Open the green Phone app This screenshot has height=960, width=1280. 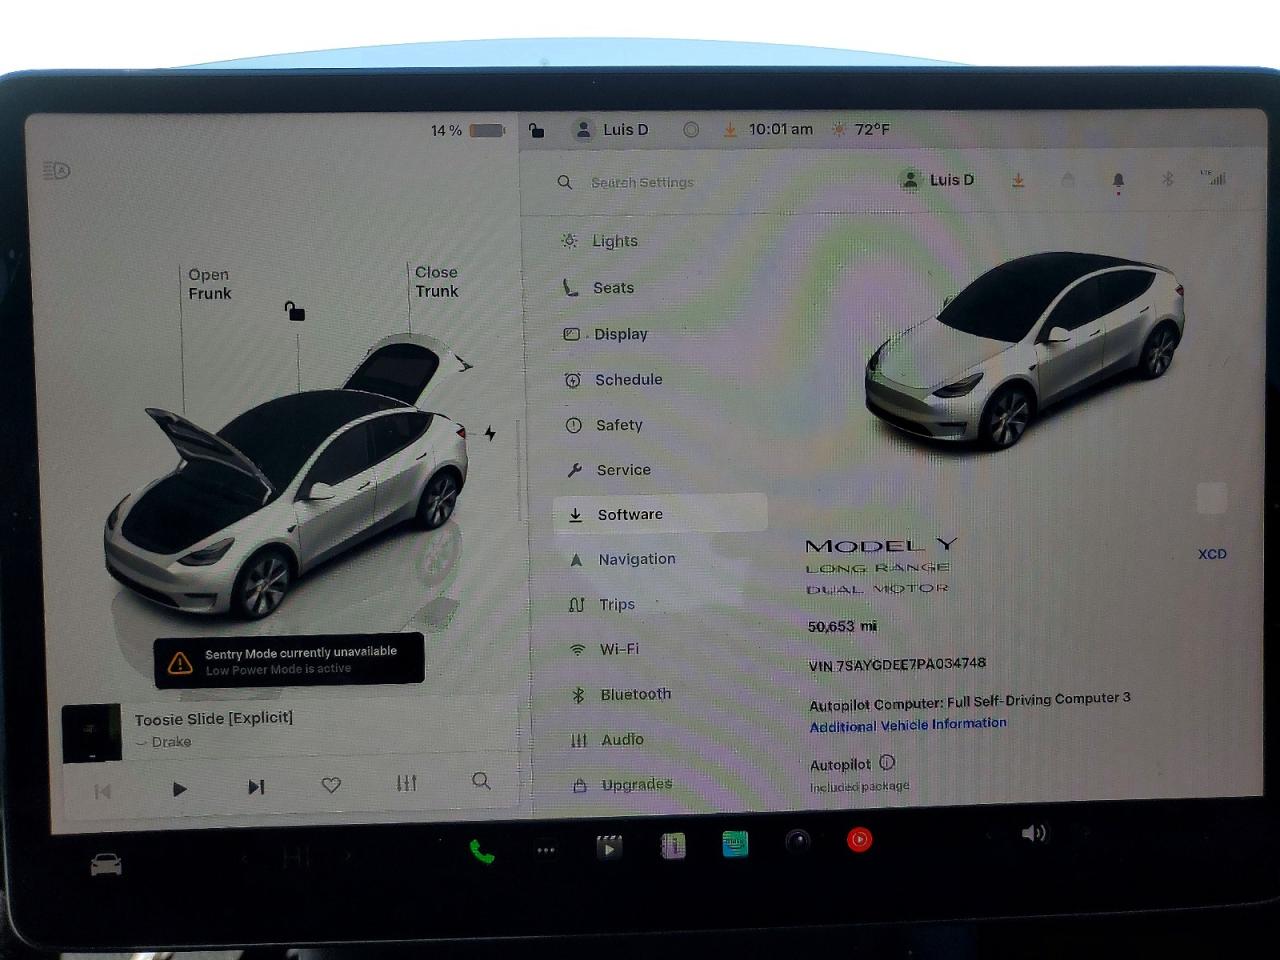point(482,851)
